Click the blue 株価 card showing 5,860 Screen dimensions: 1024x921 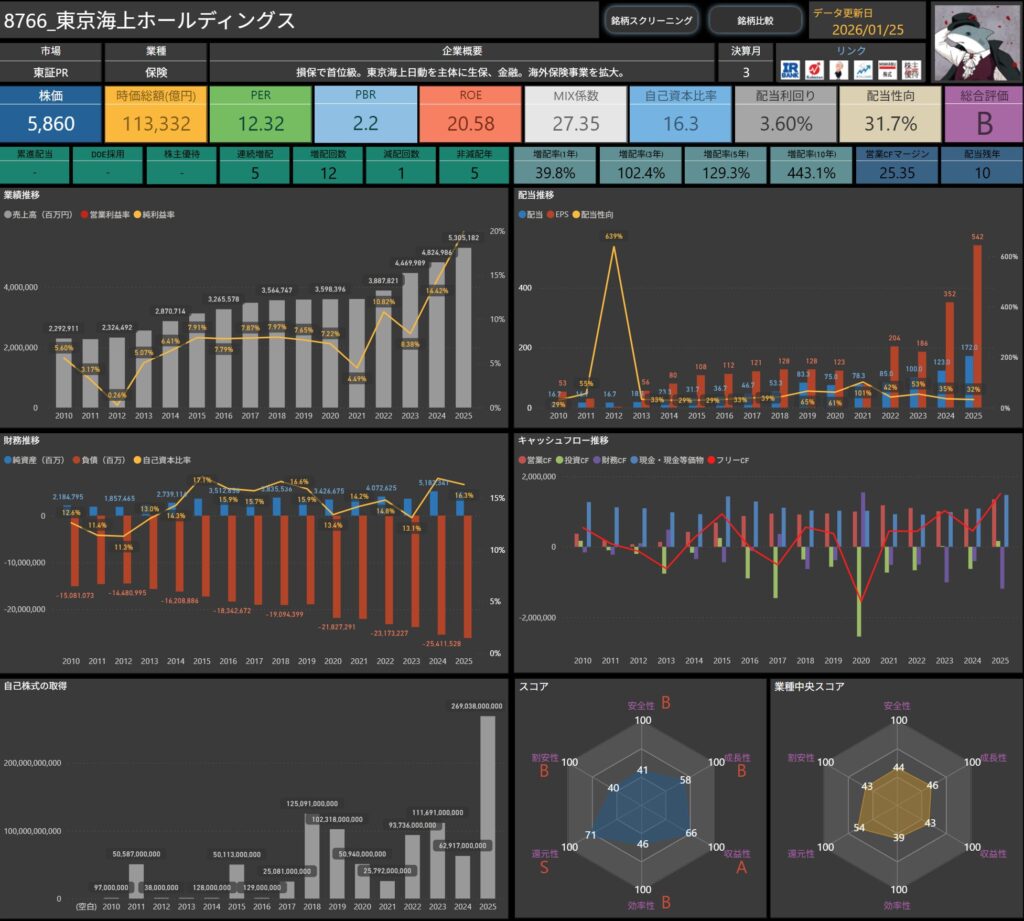pos(50,112)
